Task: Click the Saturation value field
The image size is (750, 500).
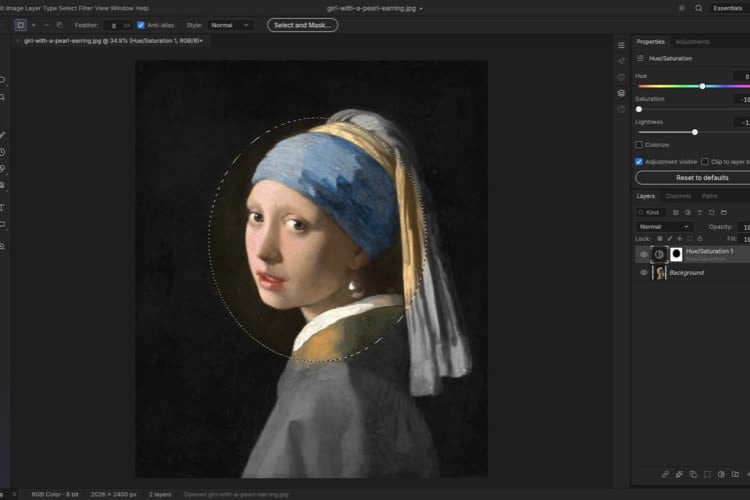Action: click(x=742, y=100)
